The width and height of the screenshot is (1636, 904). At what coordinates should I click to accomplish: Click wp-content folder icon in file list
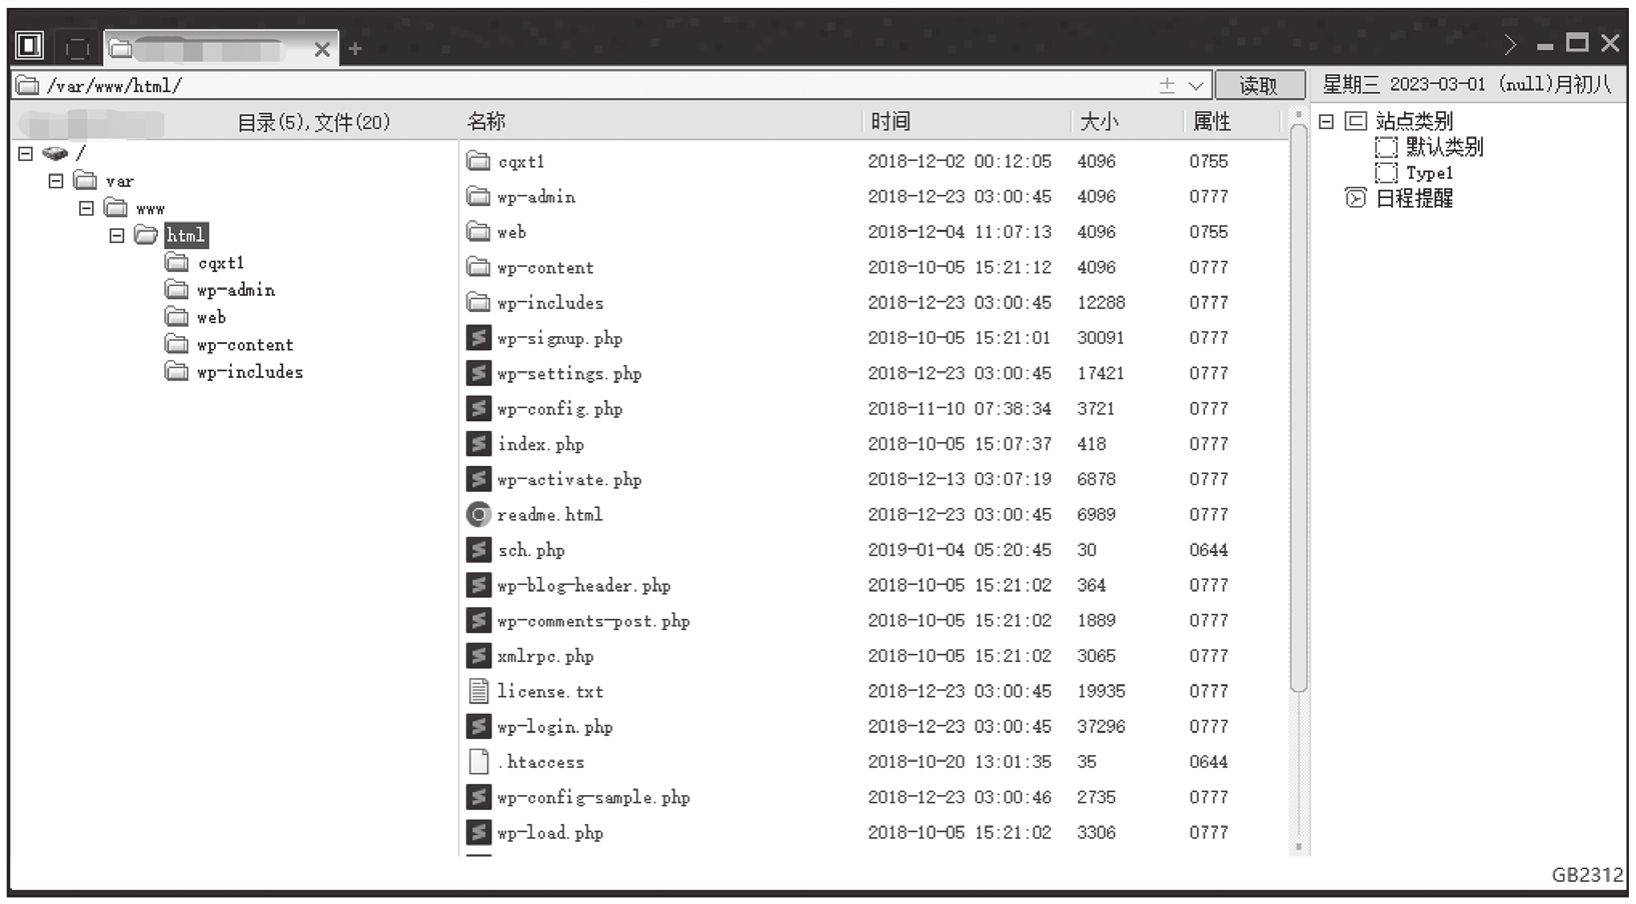tap(479, 267)
